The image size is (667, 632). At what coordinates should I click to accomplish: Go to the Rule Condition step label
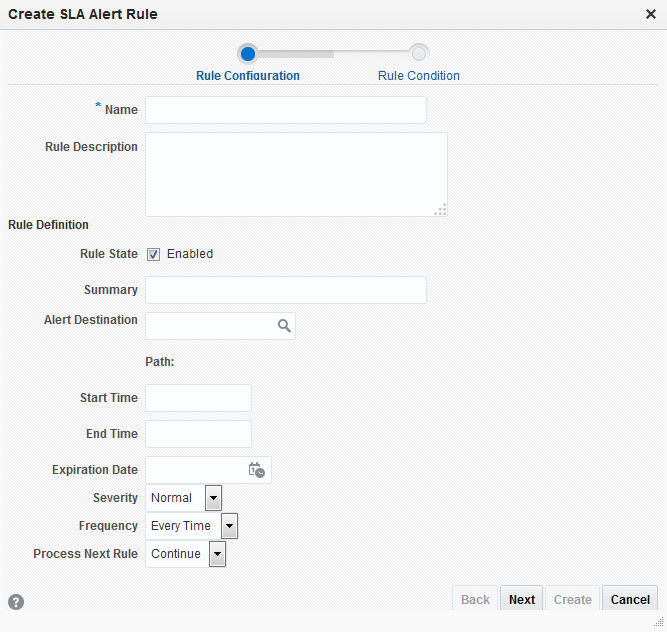pyautogui.click(x=419, y=76)
